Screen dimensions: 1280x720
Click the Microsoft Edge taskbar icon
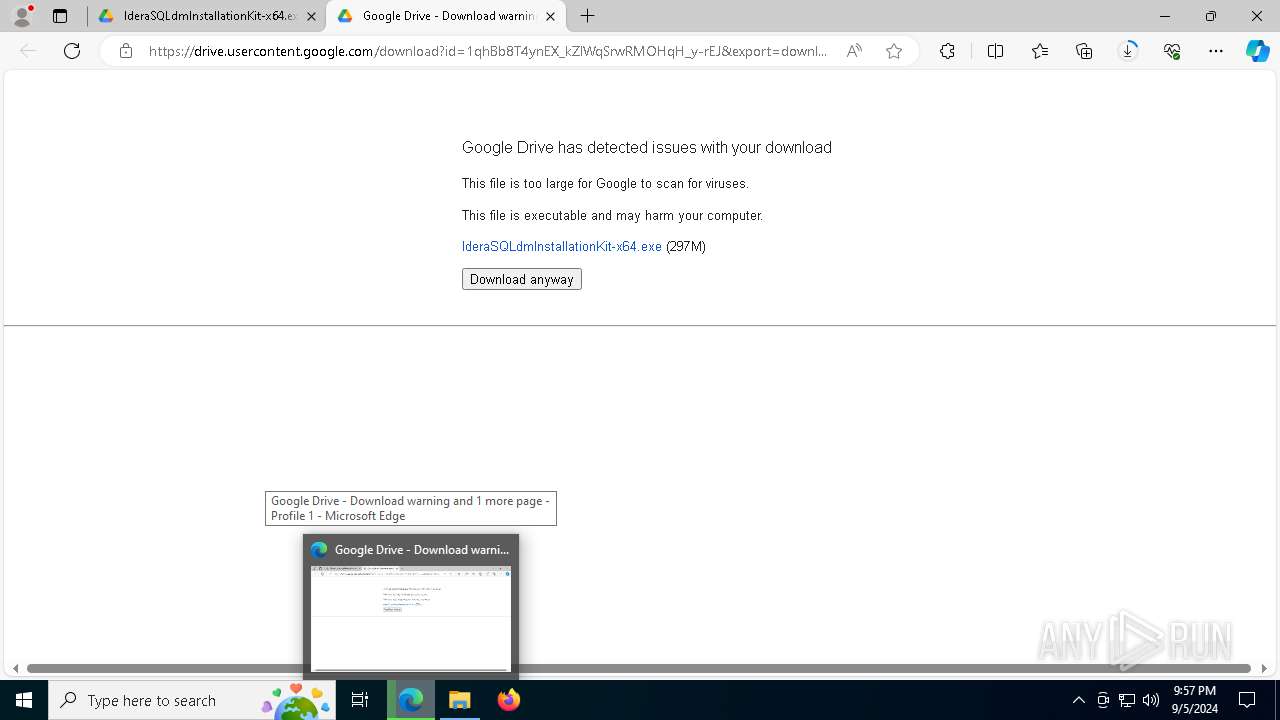pos(411,700)
